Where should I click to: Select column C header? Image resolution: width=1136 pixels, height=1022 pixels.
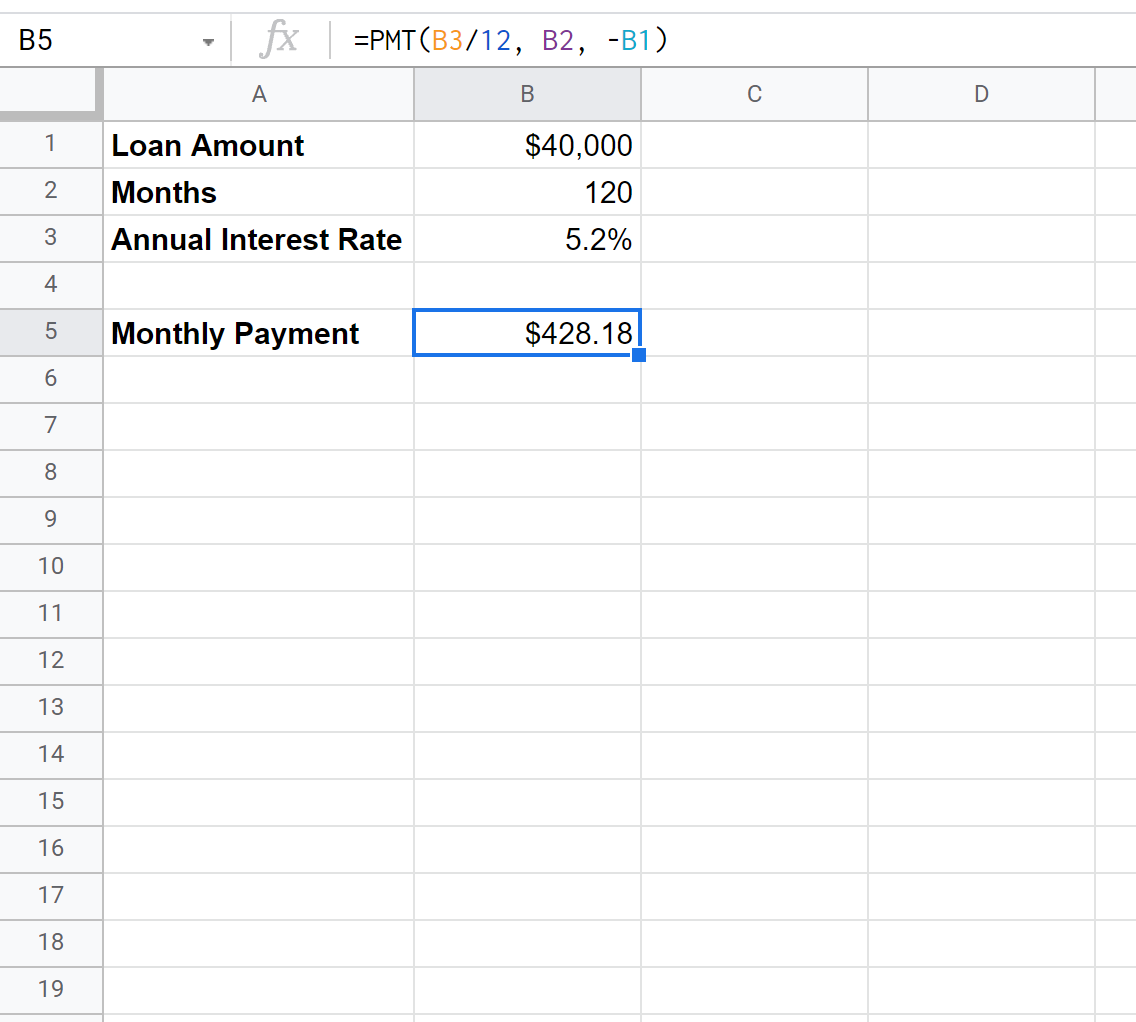pyautogui.click(x=754, y=94)
